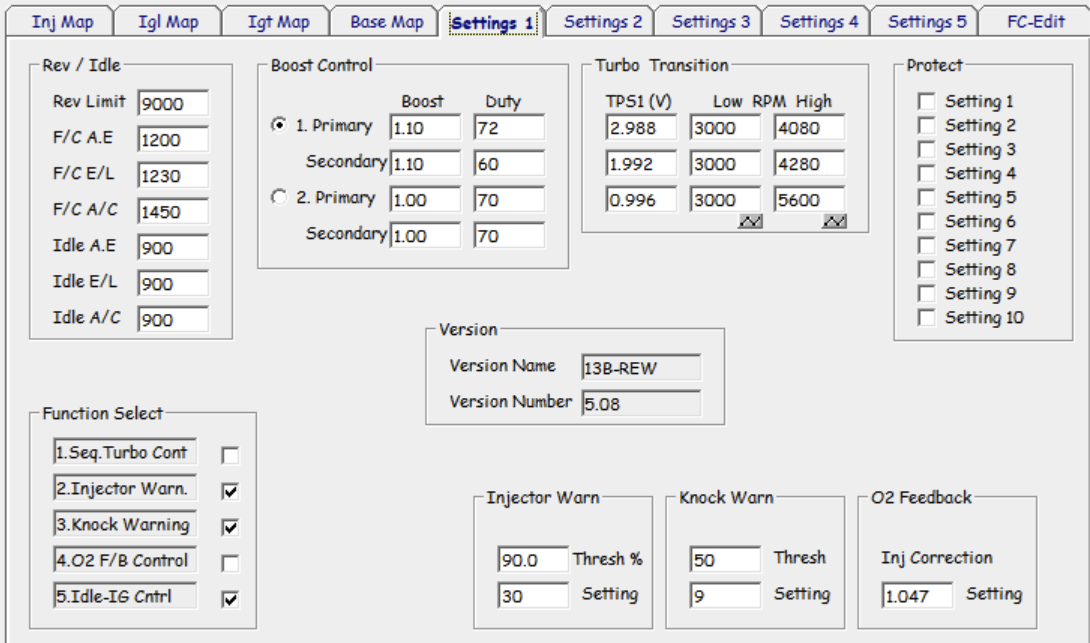
Task: Enable the Seq.Turbo Cont function checkbox
Action: pos(230,456)
